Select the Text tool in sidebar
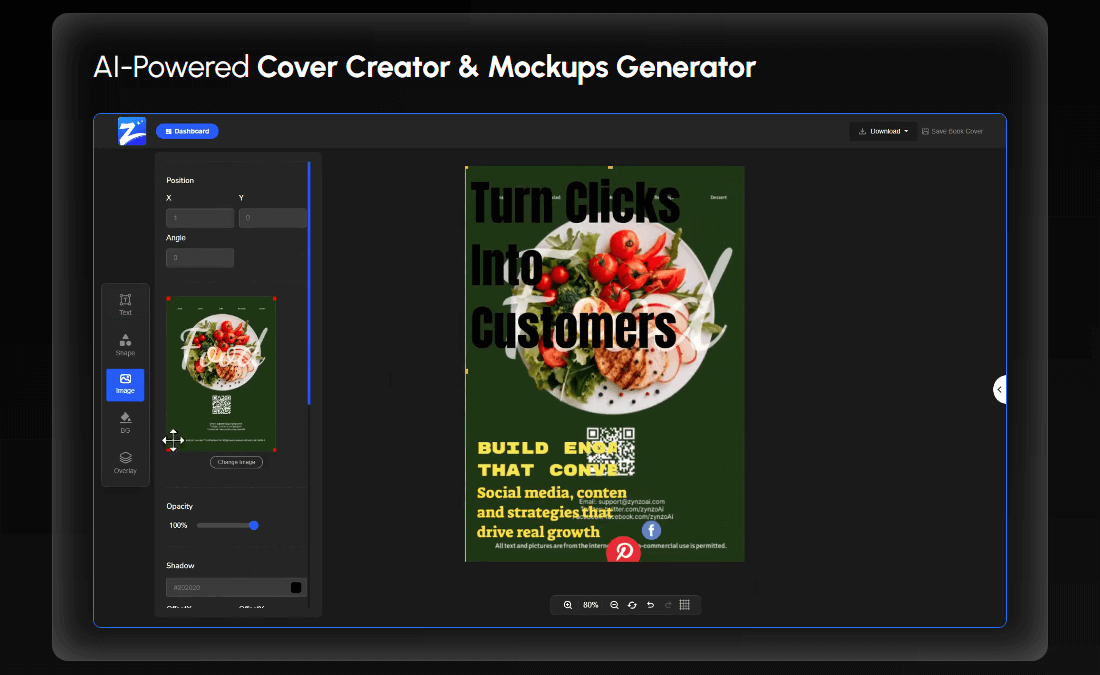This screenshot has height=675, width=1100. 125,304
